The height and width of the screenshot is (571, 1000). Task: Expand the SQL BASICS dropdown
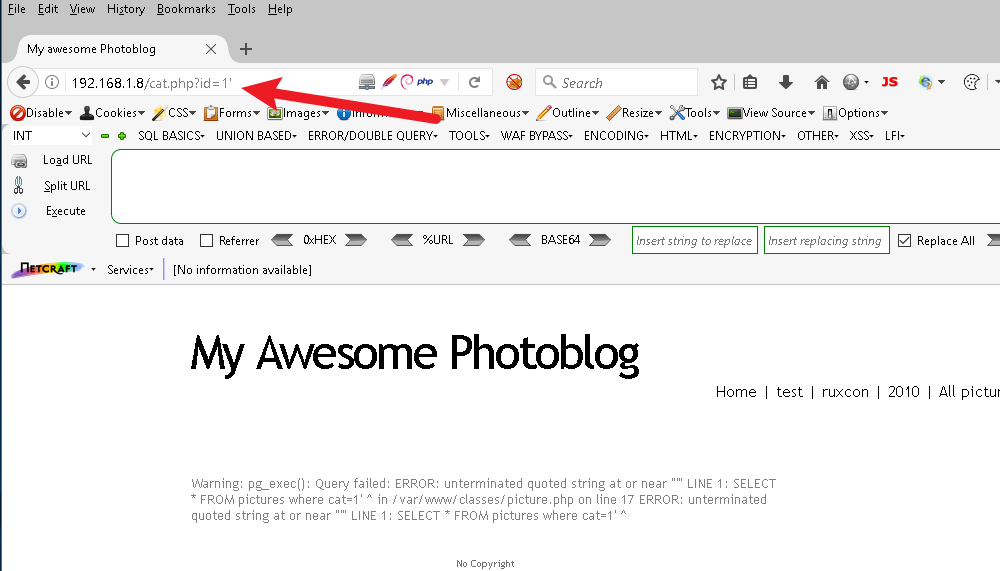pyautogui.click(x=170, y=136)
